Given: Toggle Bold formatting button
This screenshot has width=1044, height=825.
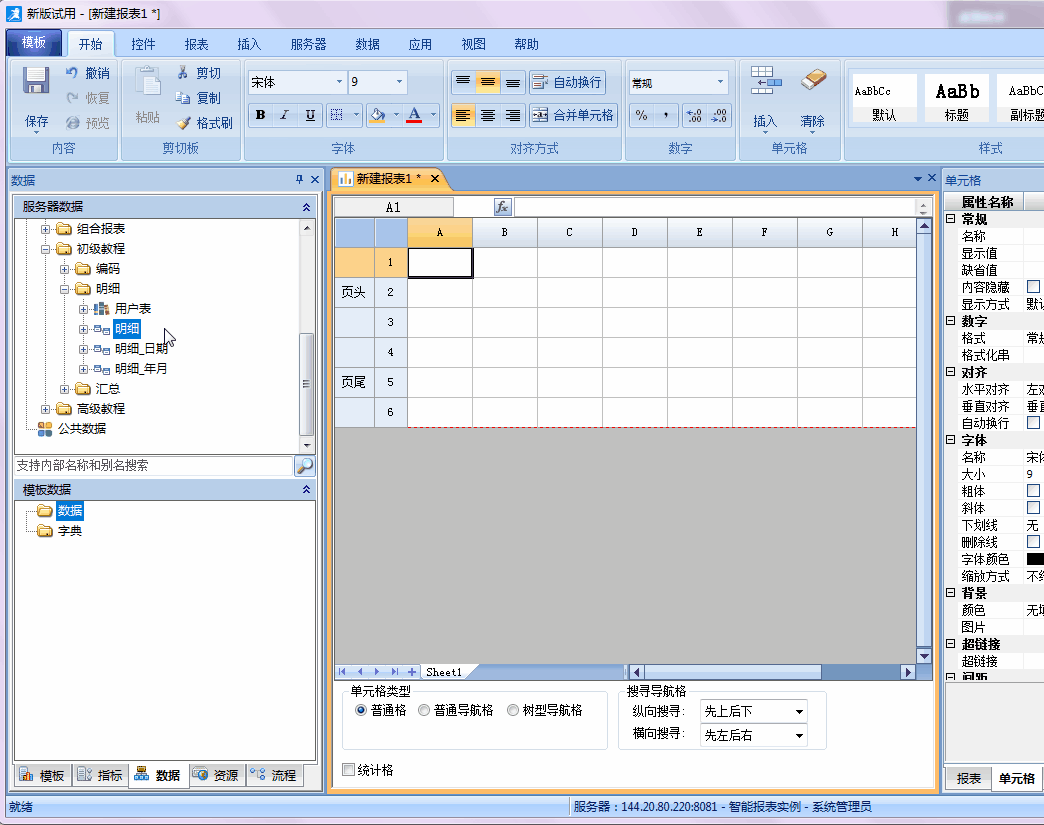Looking at the screenshot, I should pos(260,115).
